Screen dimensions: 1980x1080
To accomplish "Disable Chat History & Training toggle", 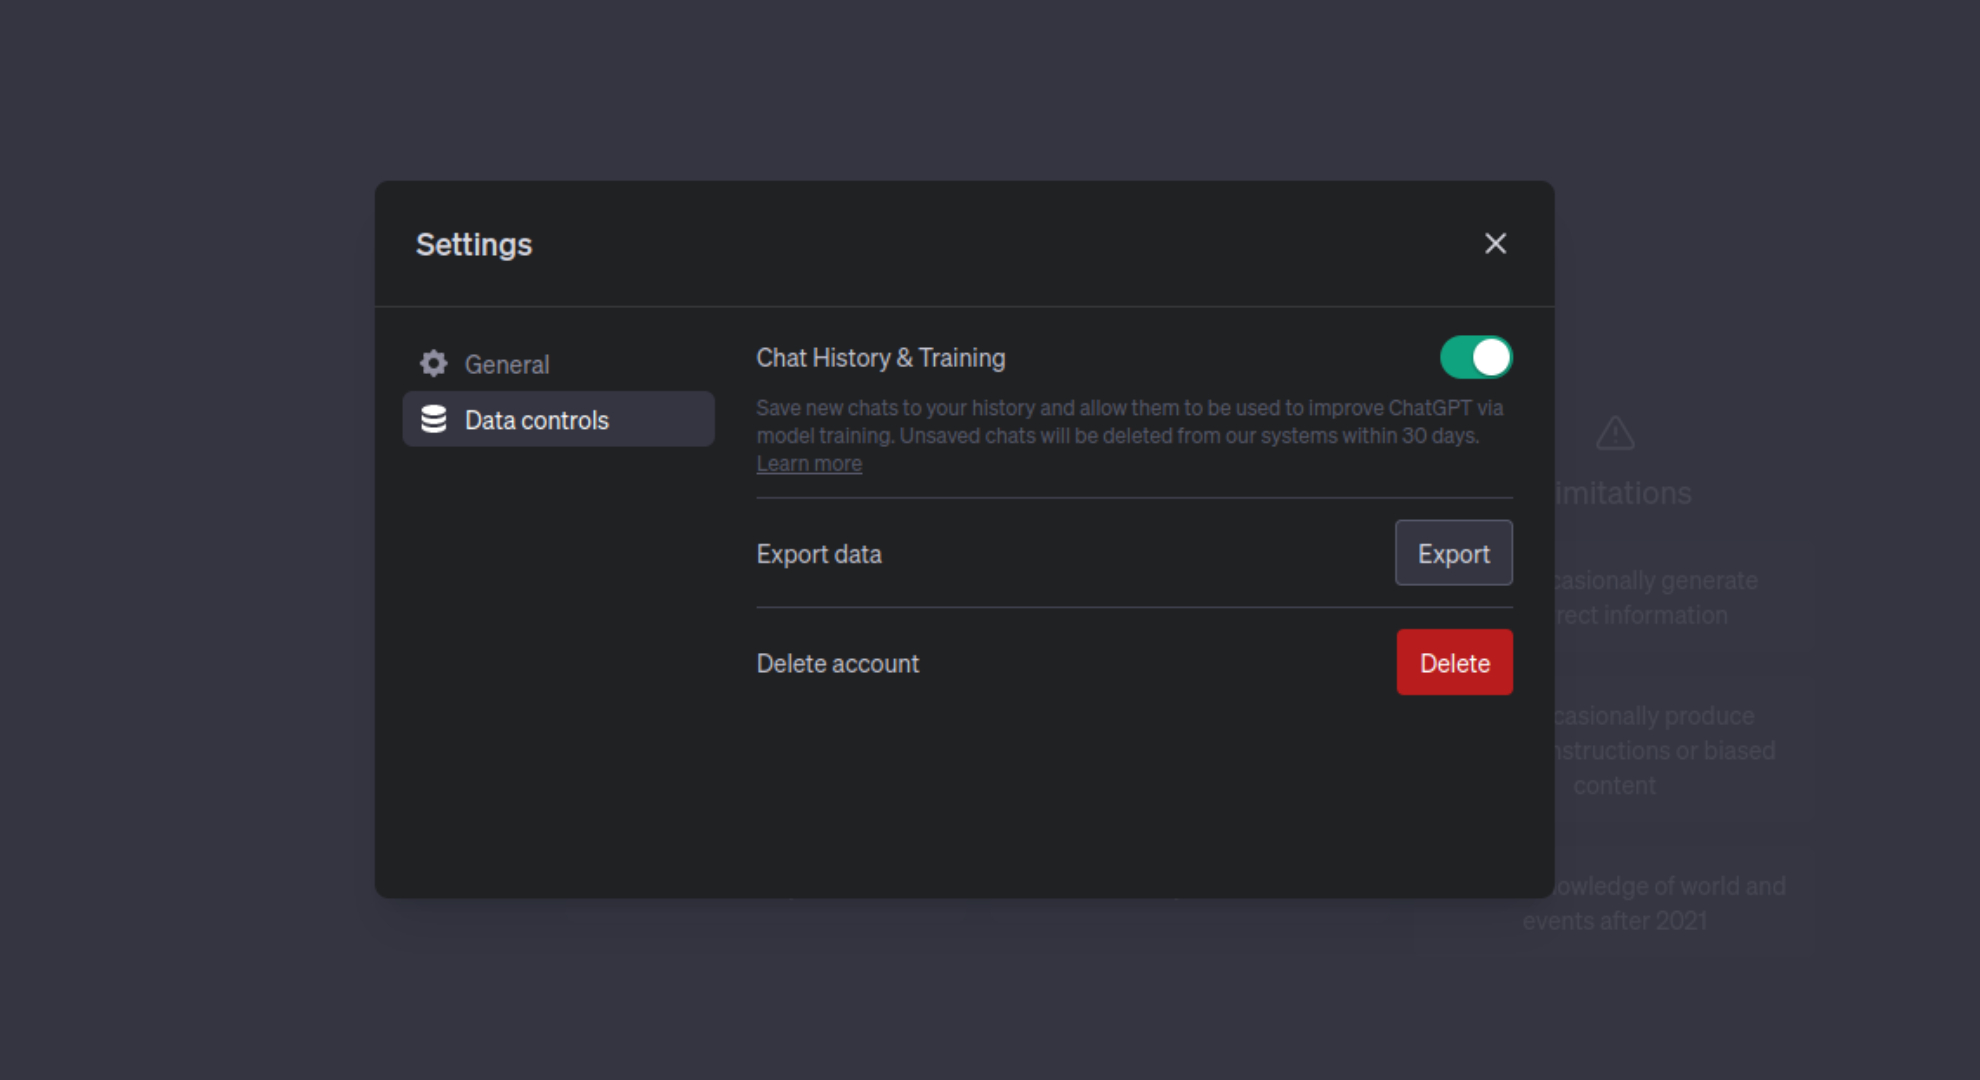I will click(x=1476, y=357).
